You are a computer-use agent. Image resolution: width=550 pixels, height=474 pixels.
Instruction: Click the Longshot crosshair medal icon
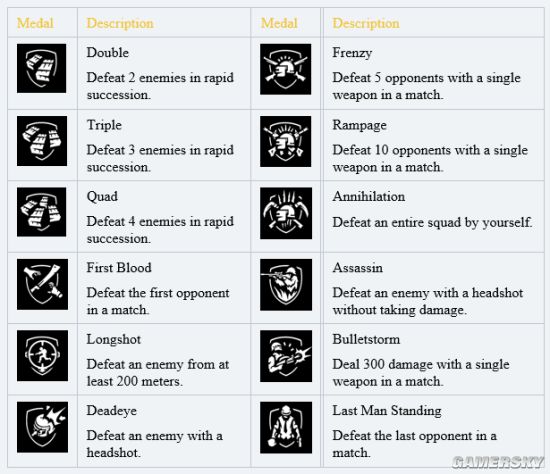coord(42,355)
